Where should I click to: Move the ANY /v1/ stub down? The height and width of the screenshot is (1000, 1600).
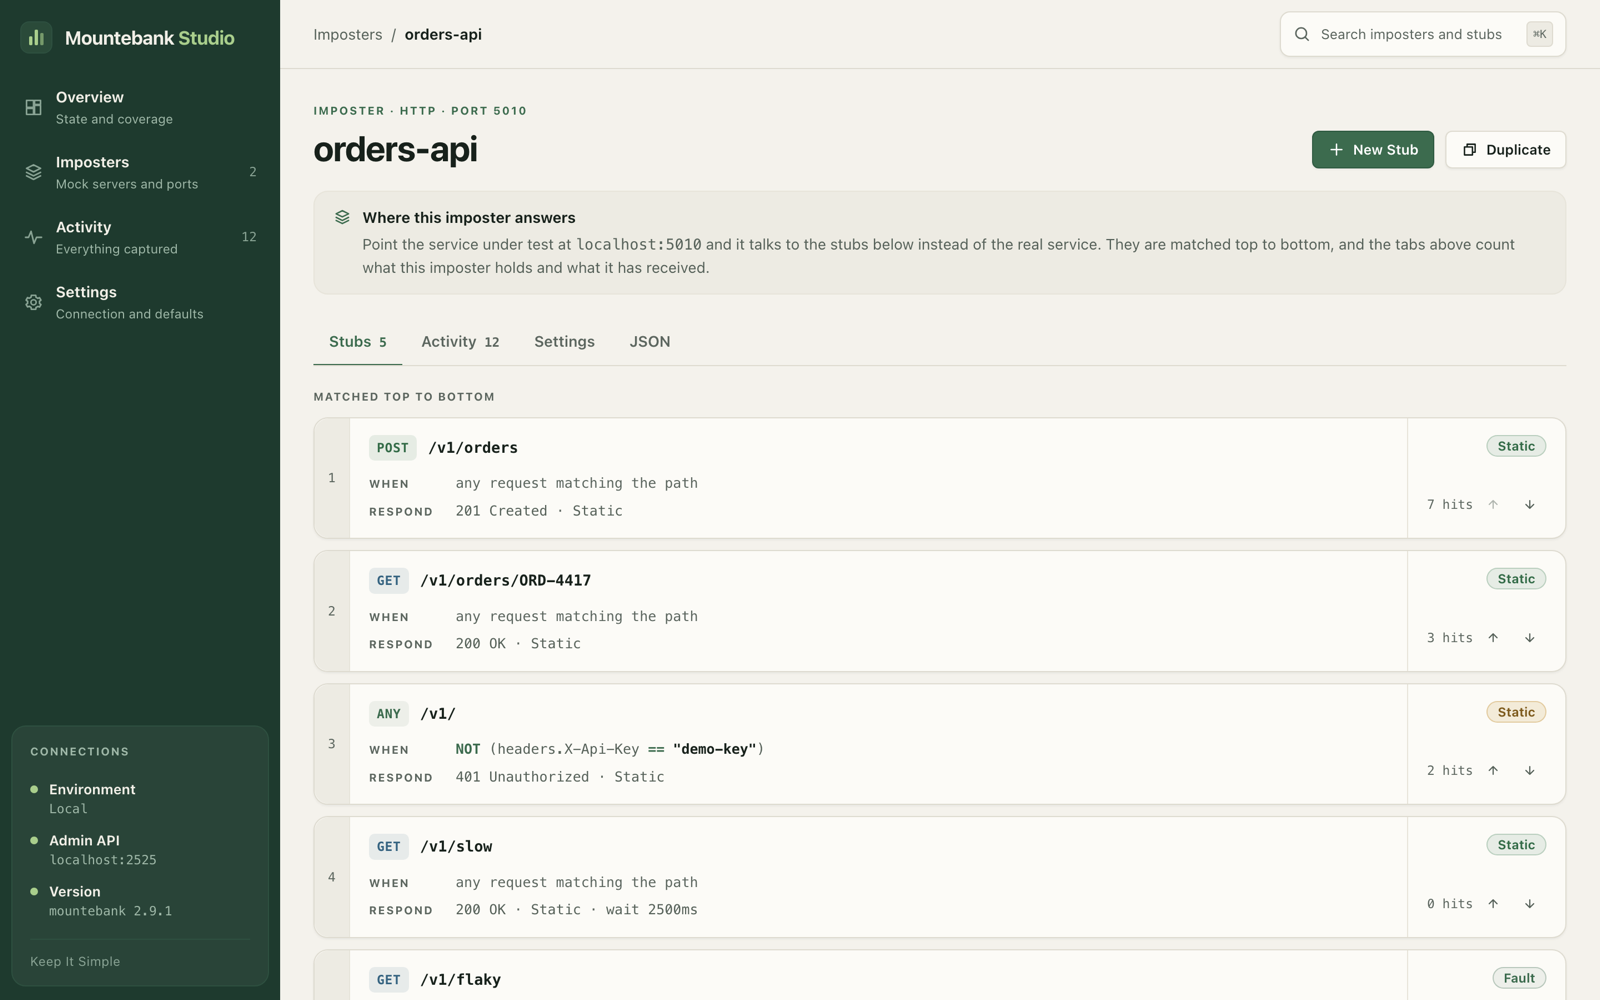tap(1530, 771)
